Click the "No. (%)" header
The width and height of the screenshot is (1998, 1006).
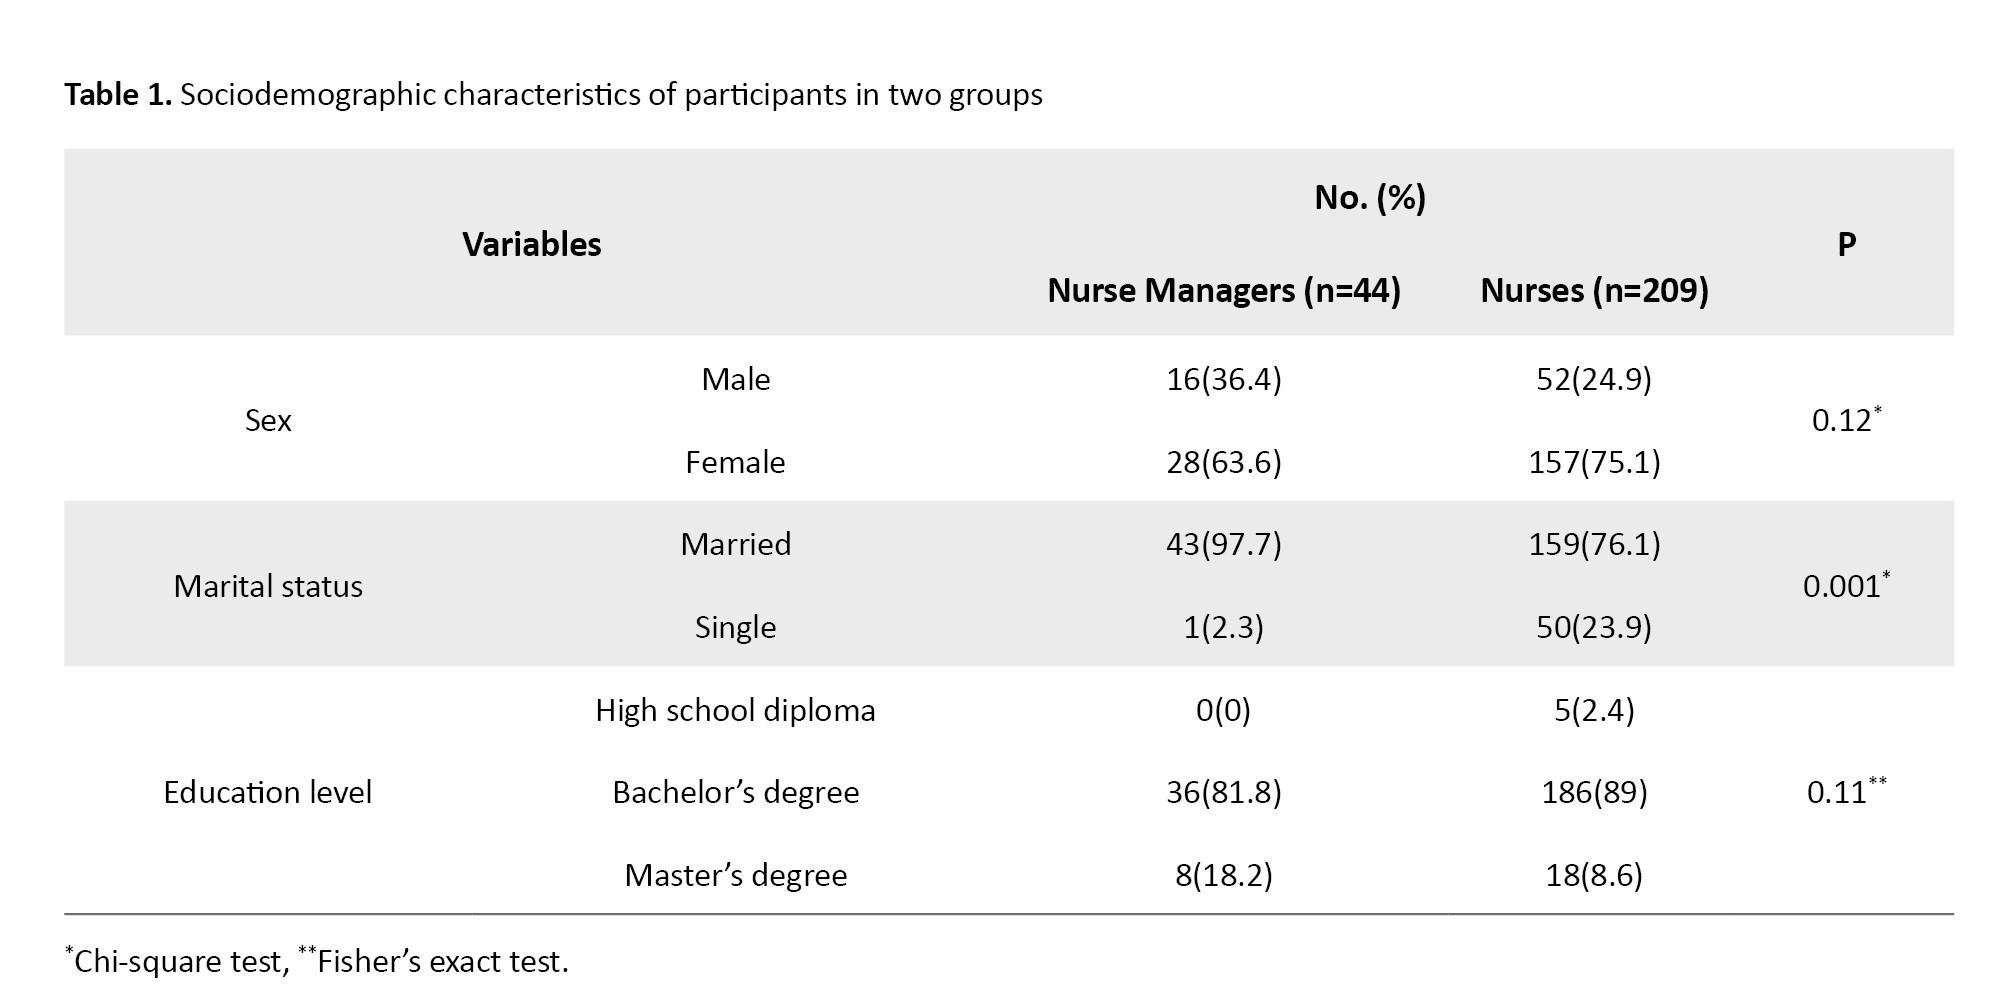pyautogui.click(x=1369, y=198)
